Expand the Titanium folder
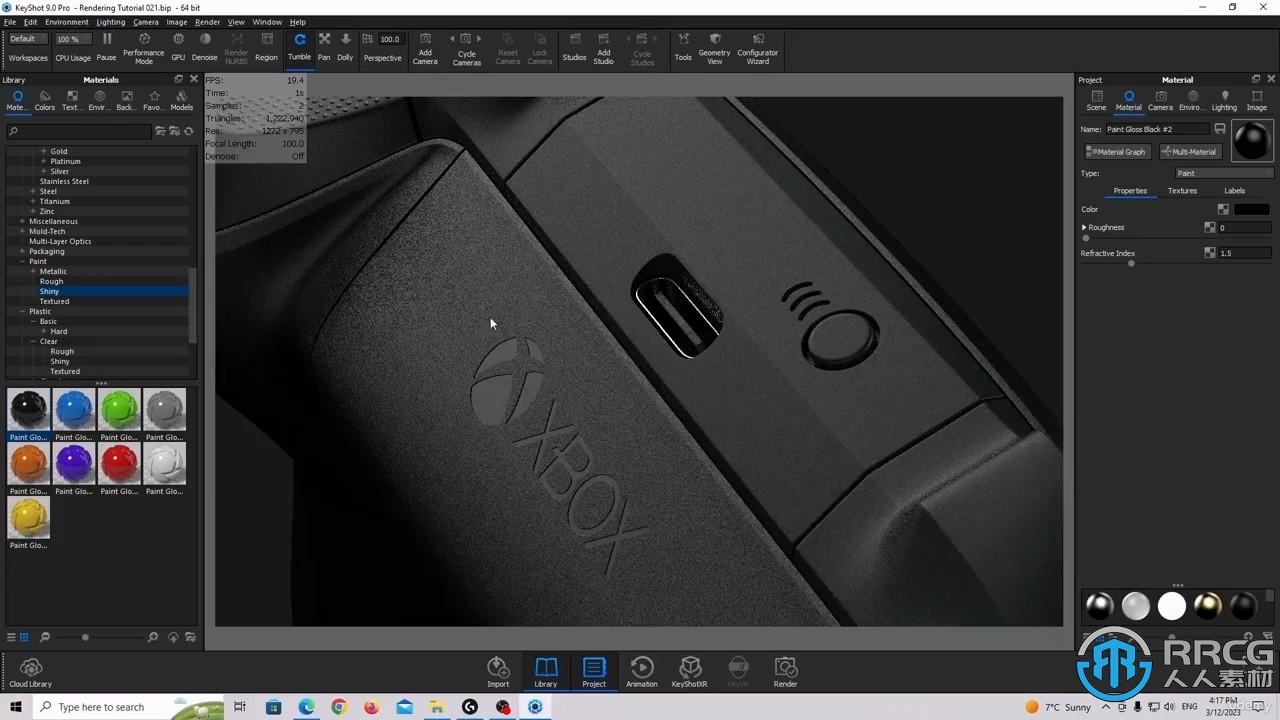Screen dimensions: 1280x720 click(x=33, y=201)
